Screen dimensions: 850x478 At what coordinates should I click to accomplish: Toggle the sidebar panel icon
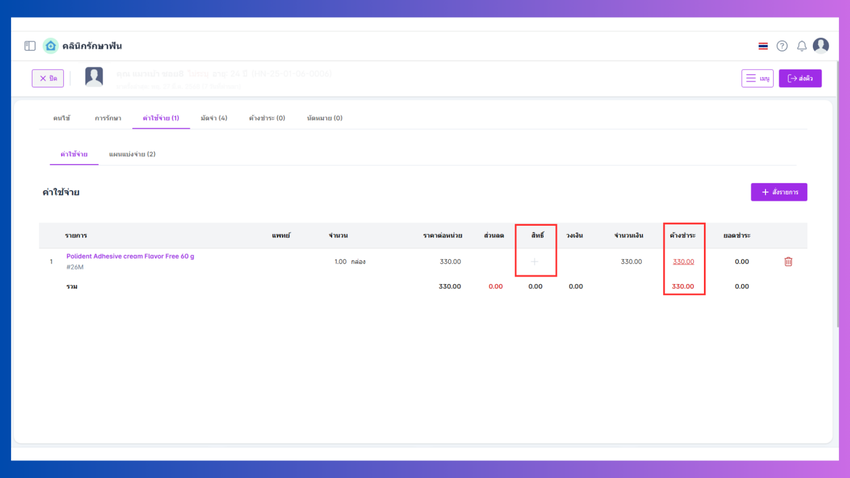click(30, 46)
